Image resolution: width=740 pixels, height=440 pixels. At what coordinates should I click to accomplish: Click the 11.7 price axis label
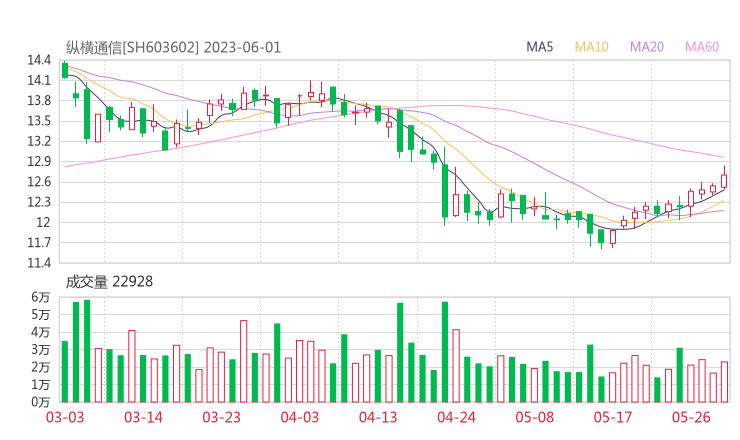coord(39,243)
